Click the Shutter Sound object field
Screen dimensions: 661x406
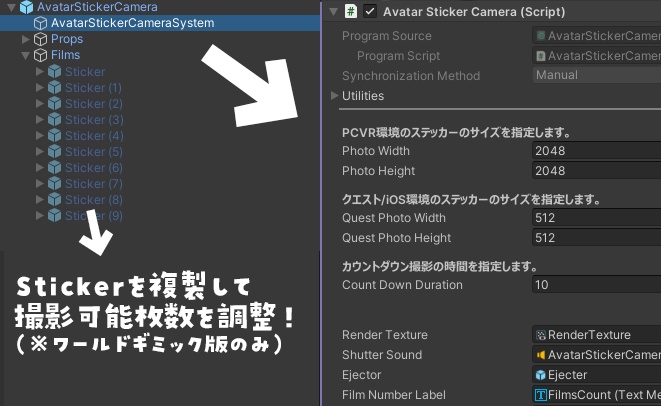coord(597,355)
